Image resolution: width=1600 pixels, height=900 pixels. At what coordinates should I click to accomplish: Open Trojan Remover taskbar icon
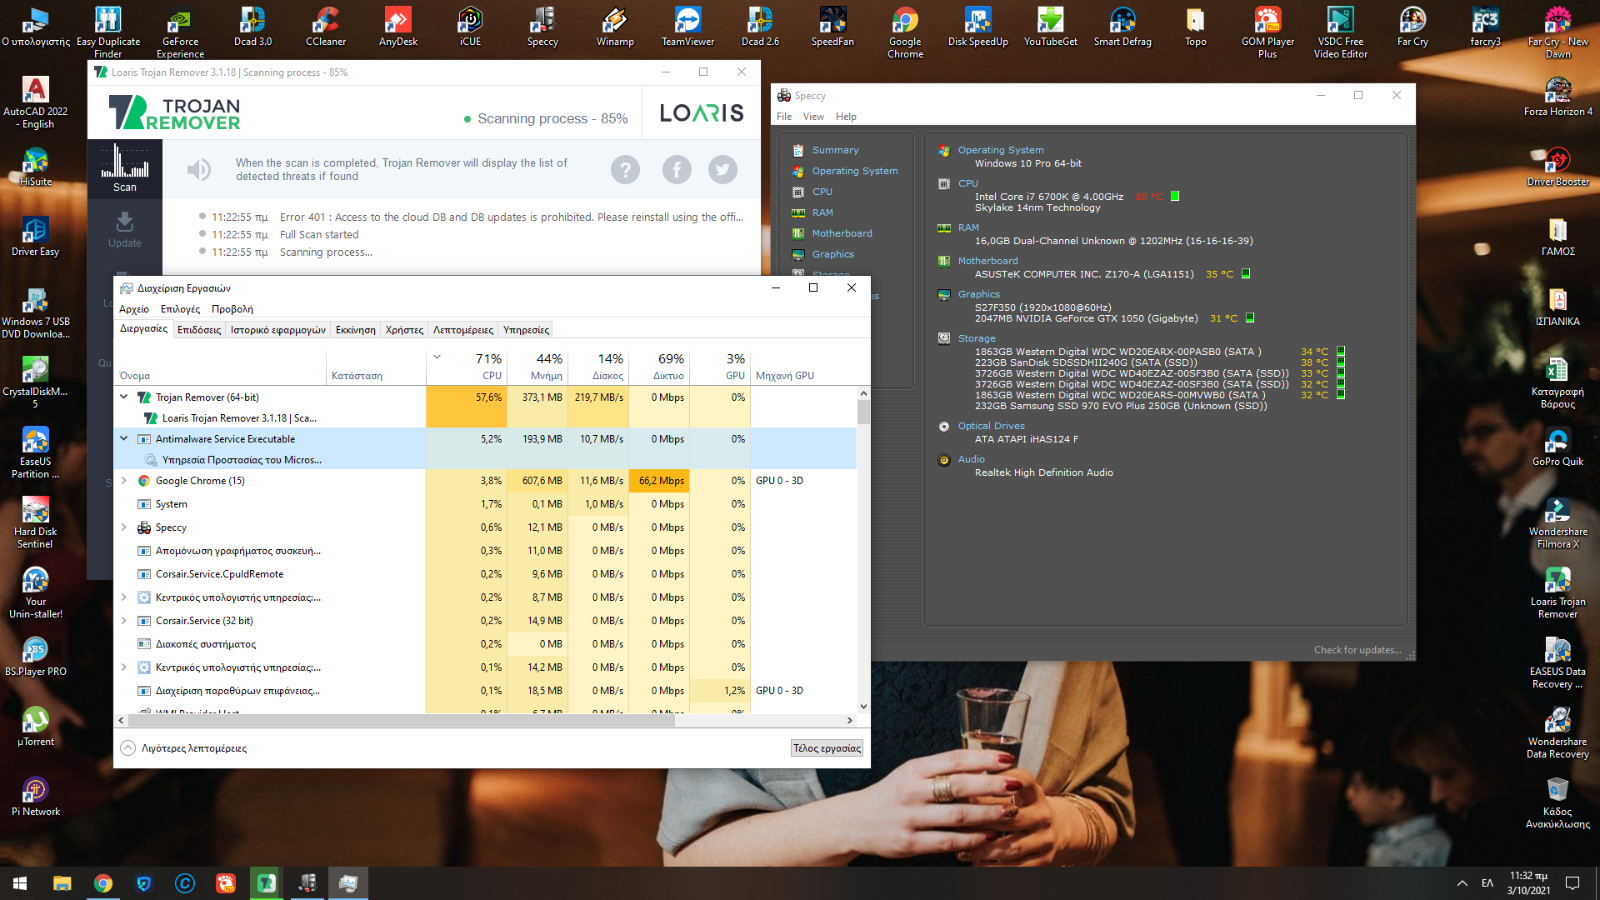click(266, 883)
